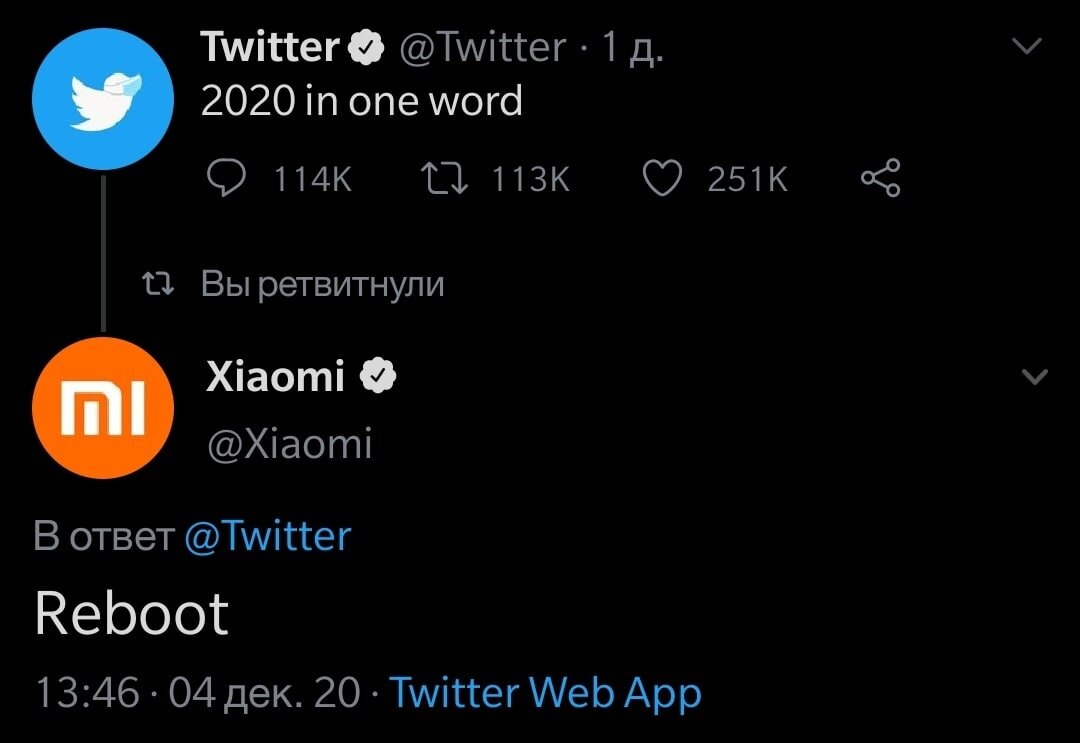Click the @Twitter handle next to the name
This screenshot has height=743, width=1080.
point(479,45)
